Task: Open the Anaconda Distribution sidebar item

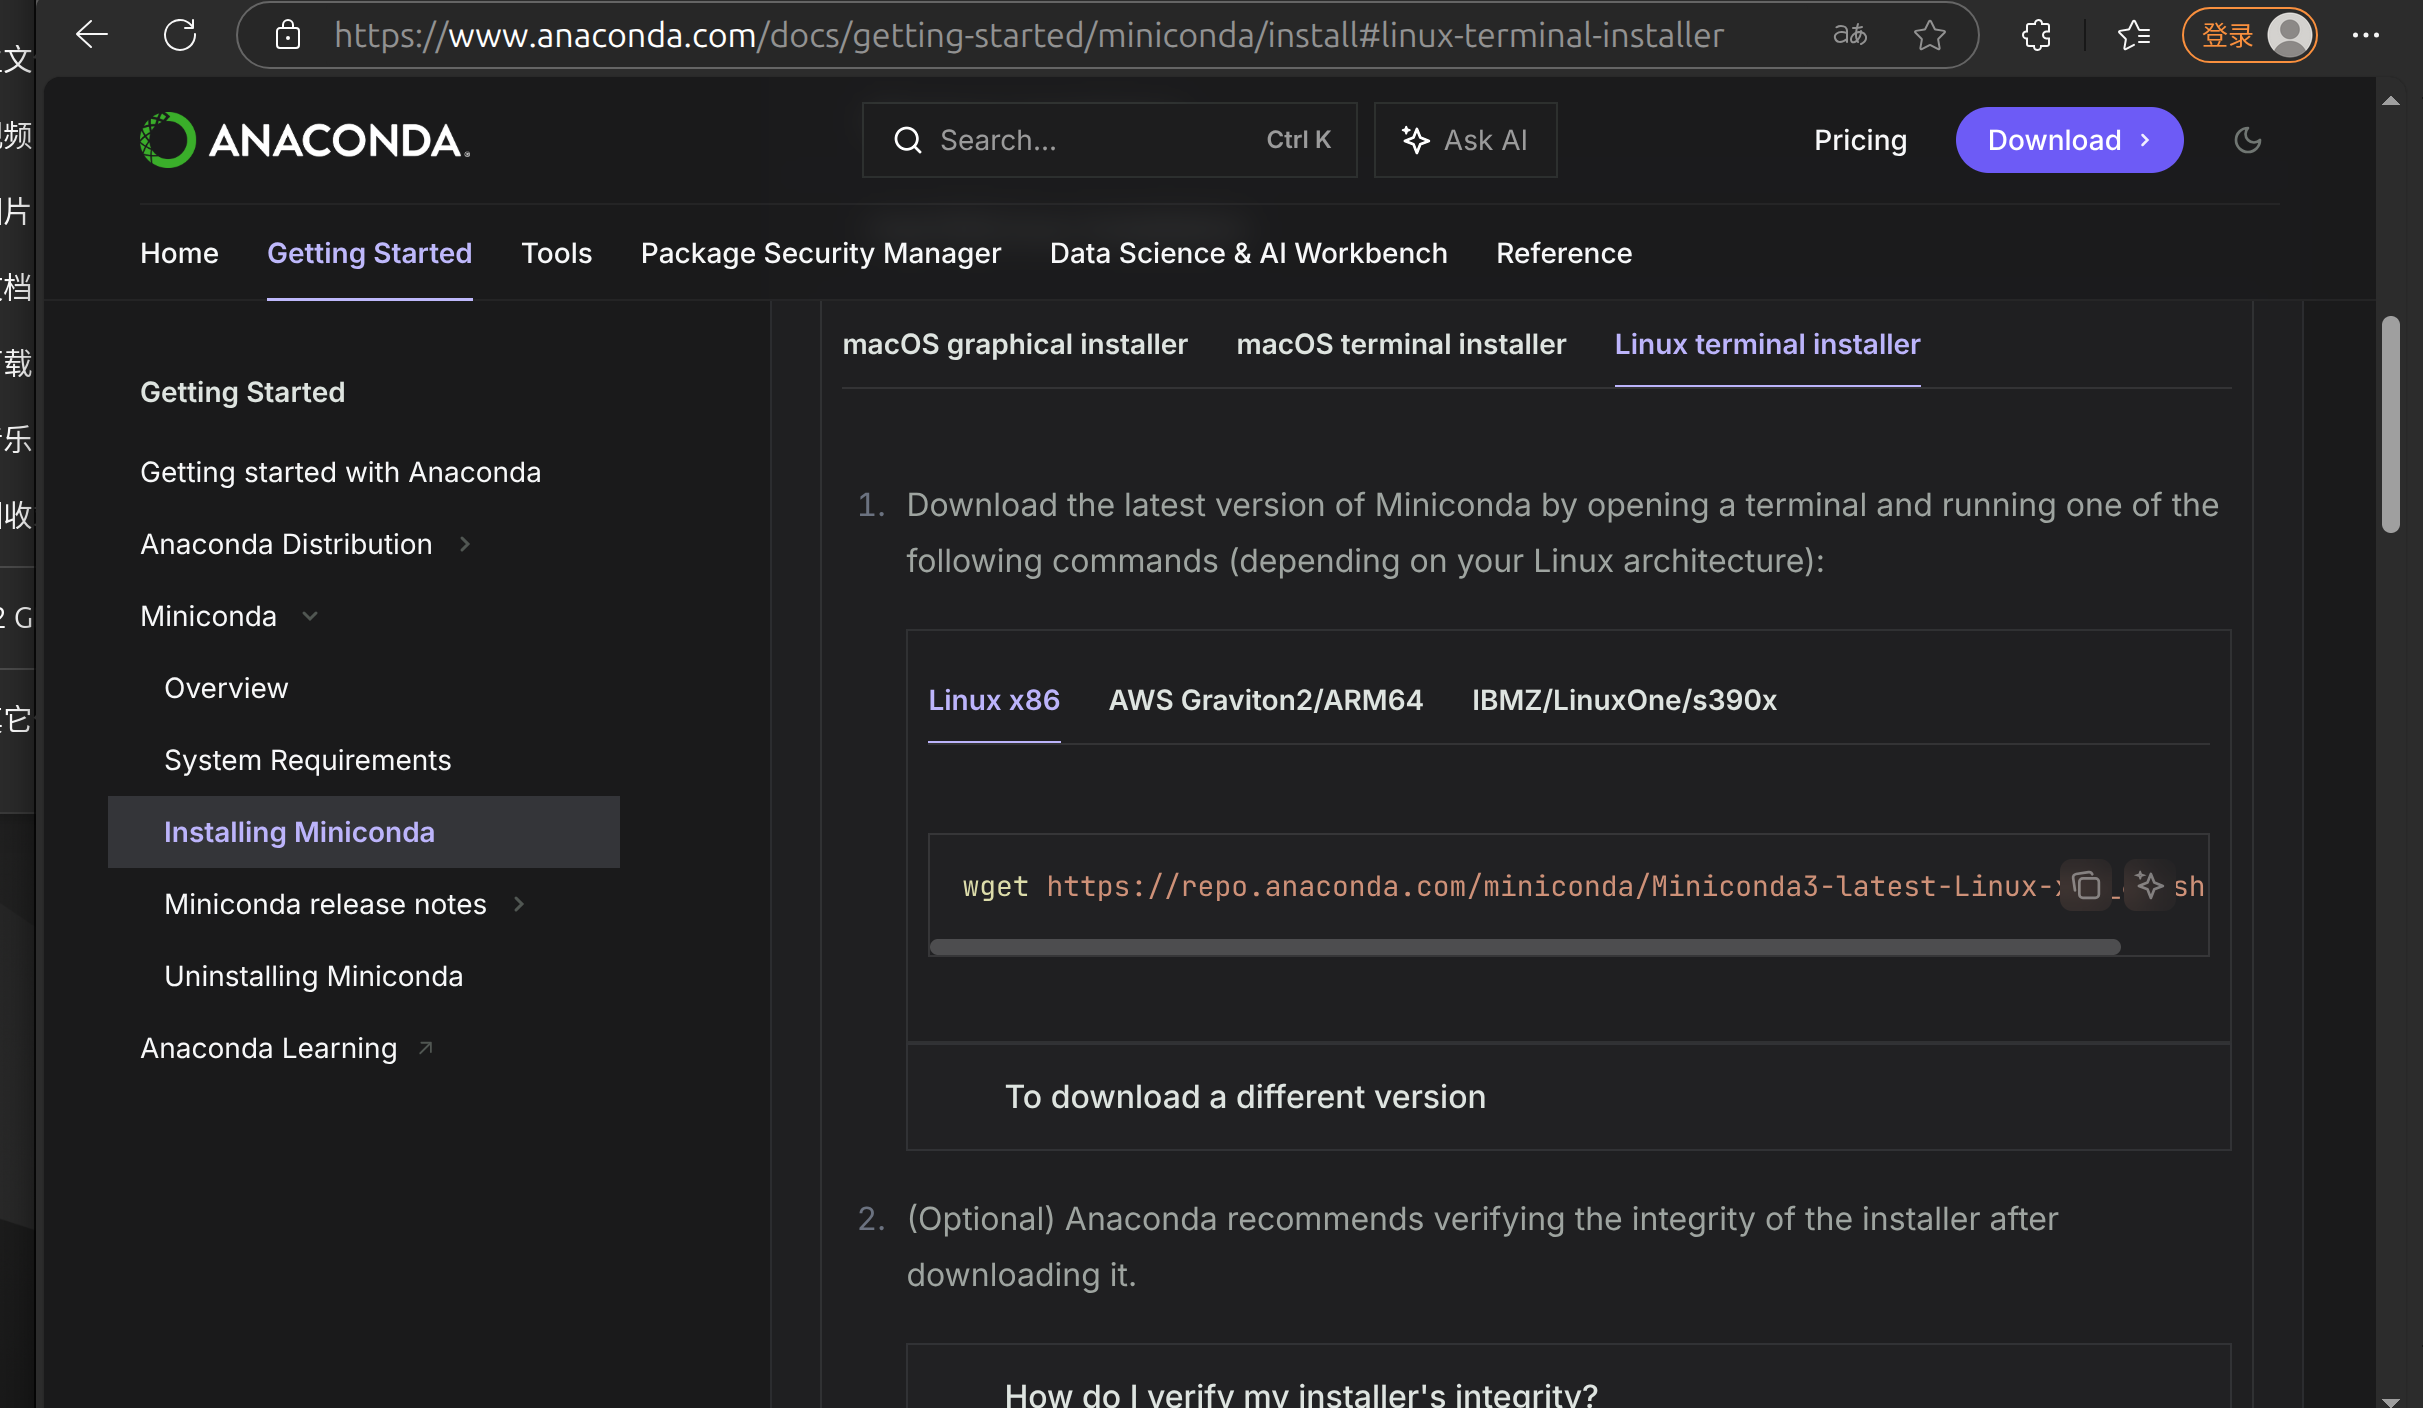Action: point(286,544)
